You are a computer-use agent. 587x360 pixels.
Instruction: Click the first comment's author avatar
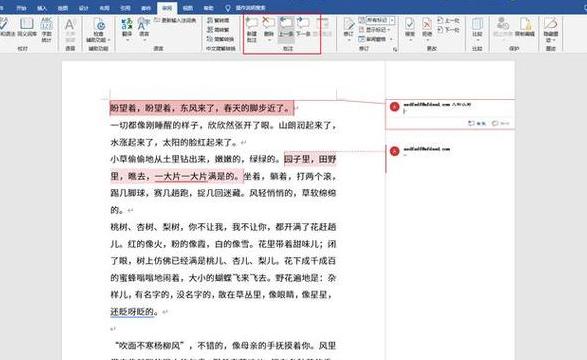click(x=395, y=107)
